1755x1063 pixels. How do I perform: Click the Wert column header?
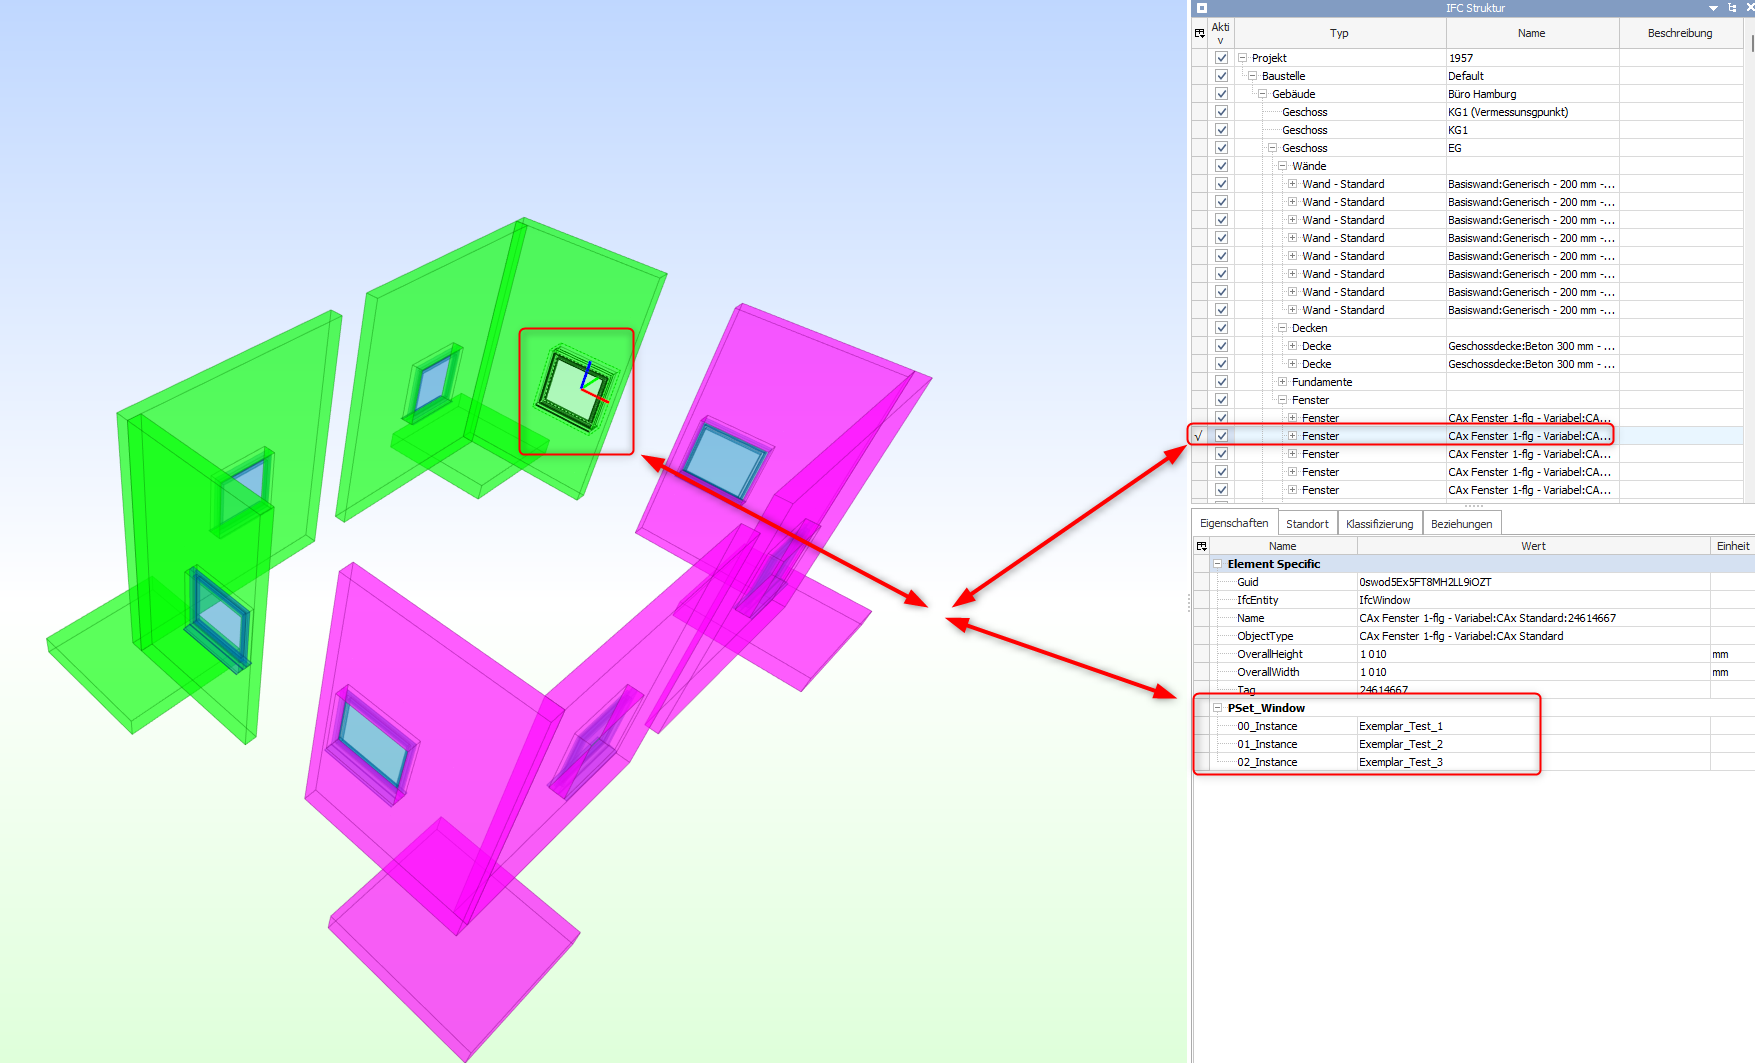coord(1533,546)
